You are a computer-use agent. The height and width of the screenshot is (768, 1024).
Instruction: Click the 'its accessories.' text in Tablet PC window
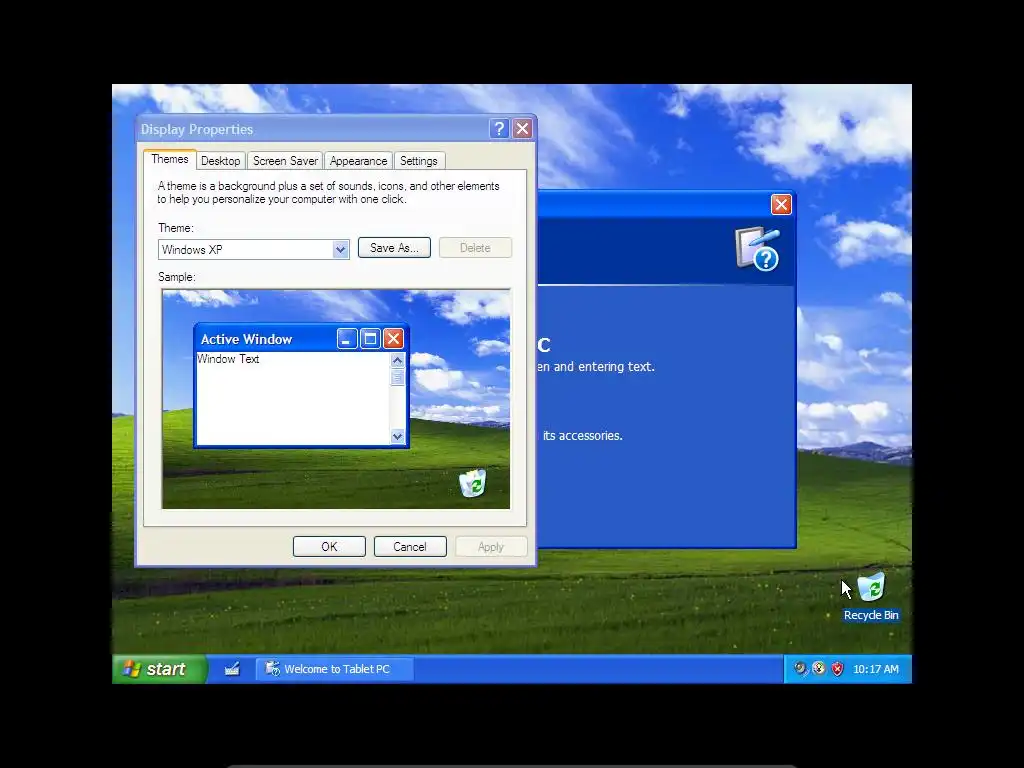[x=583, y=436]
